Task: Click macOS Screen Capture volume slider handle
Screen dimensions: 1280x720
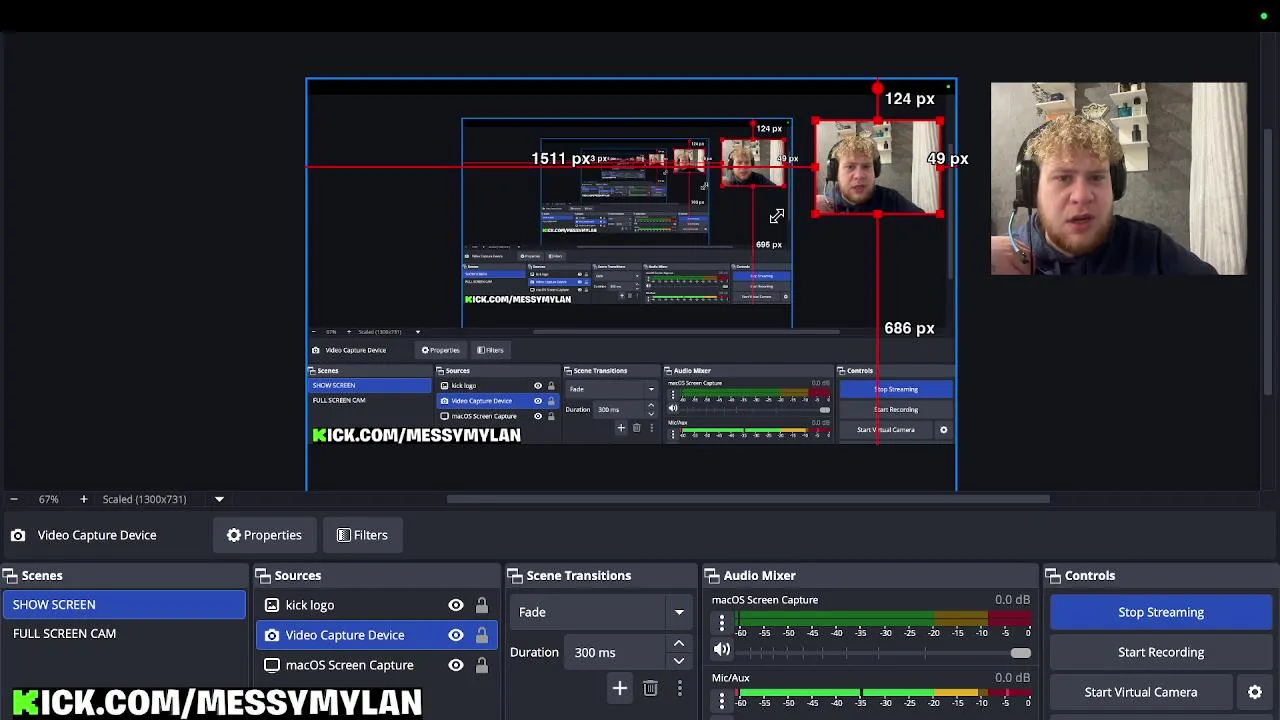Action: 1020,653
